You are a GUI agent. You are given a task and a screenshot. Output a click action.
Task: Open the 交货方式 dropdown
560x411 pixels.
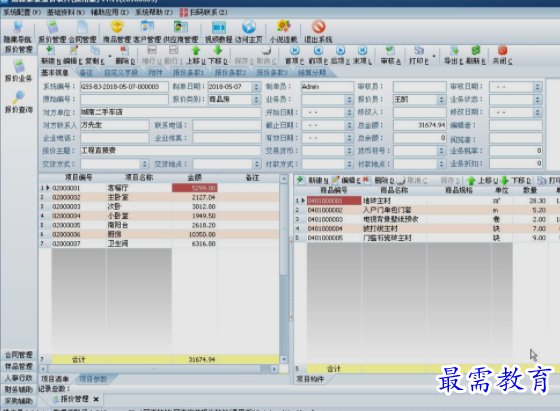(x=144, y=164)
